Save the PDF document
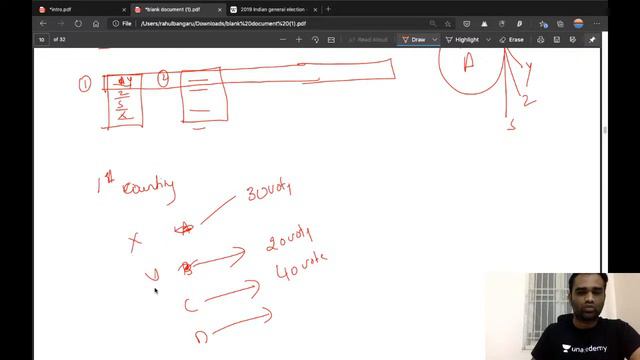 click(x=557, y=40)
